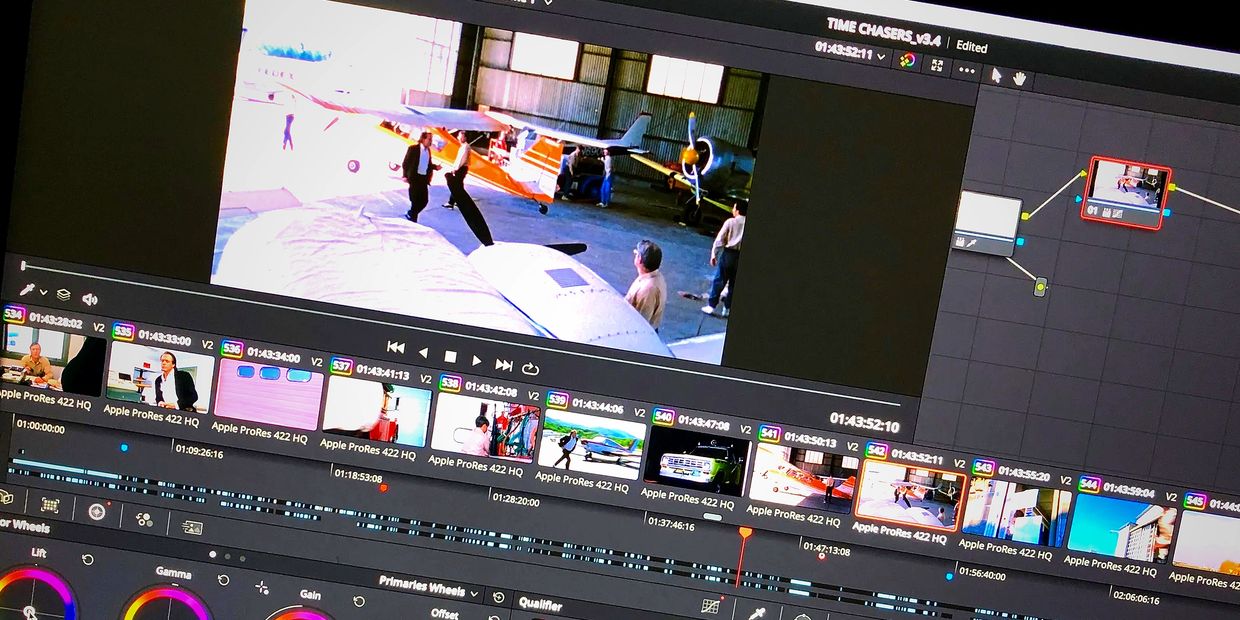Open the Color Match palette icon
The image size is (1240, 620).
click(x=49, y=504)
